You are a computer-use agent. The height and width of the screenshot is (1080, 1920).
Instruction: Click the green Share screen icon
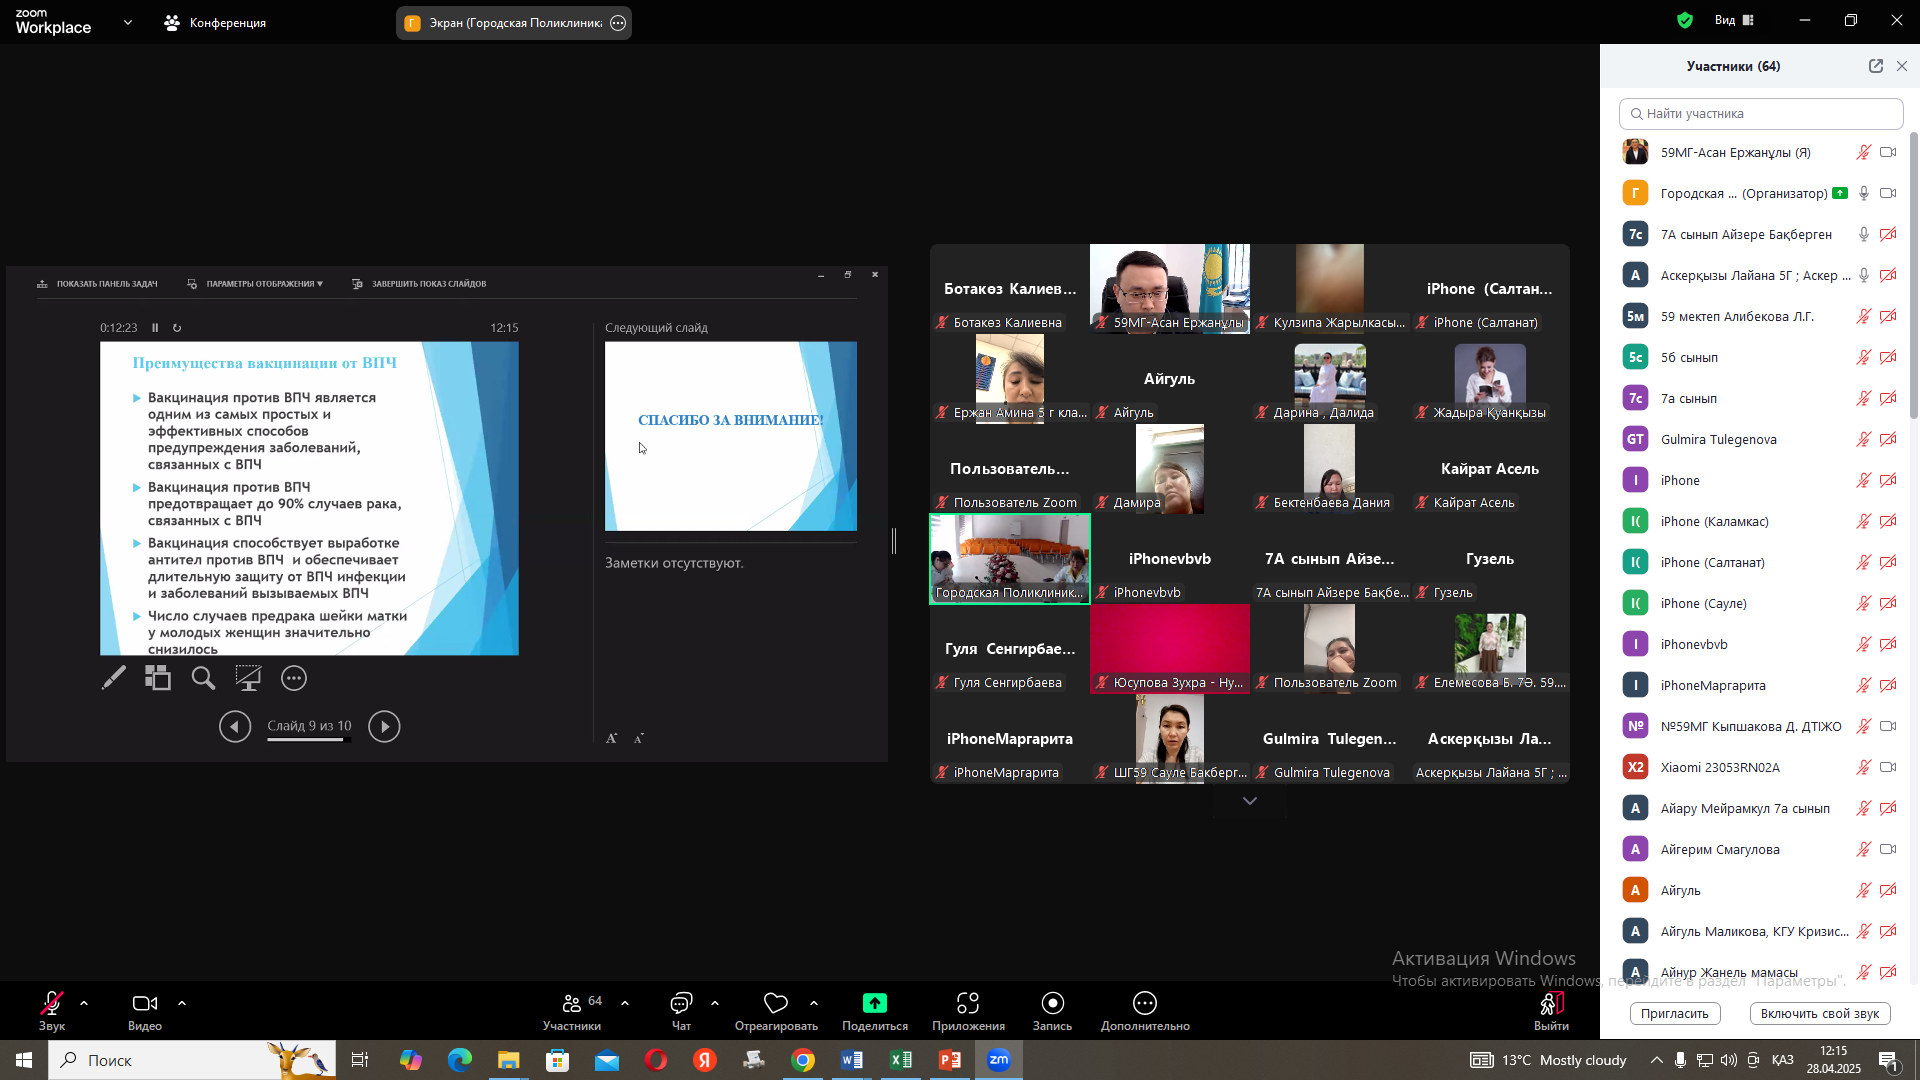click(x=875, y=1003)
